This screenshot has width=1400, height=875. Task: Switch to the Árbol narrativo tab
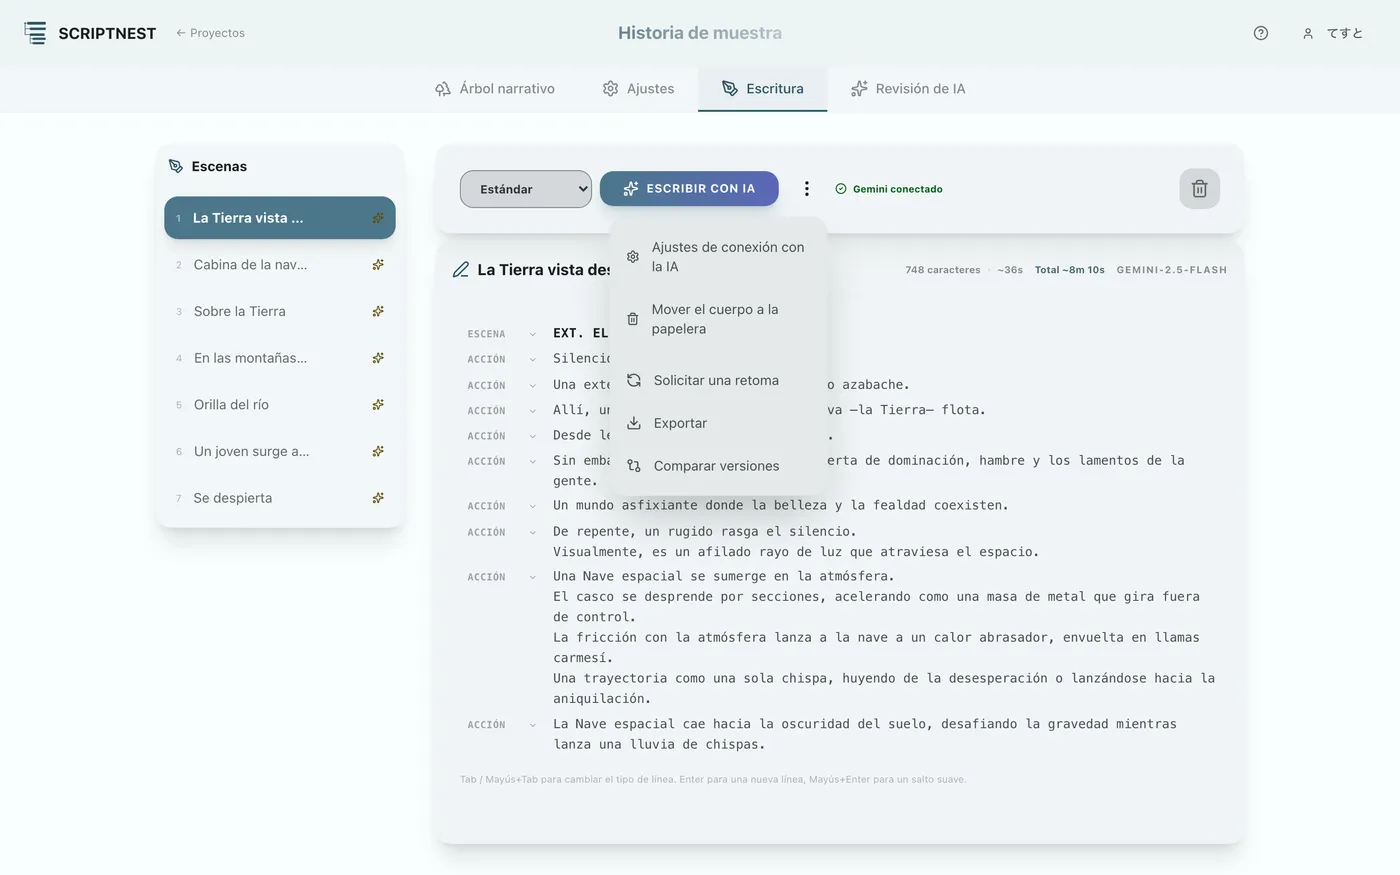(x=495, y=89)
